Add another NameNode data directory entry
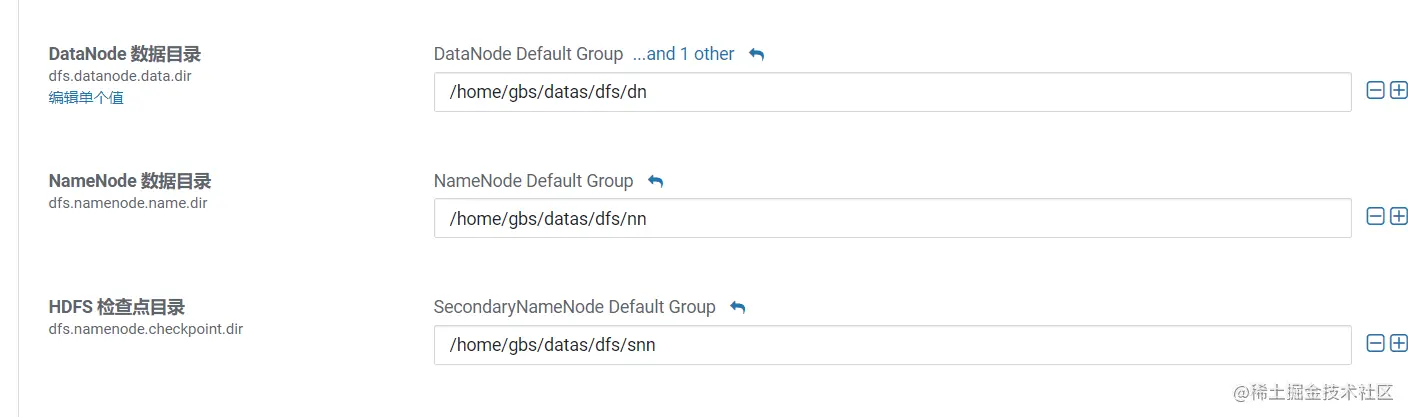1408x417 pixels. tap(1398, 217)
